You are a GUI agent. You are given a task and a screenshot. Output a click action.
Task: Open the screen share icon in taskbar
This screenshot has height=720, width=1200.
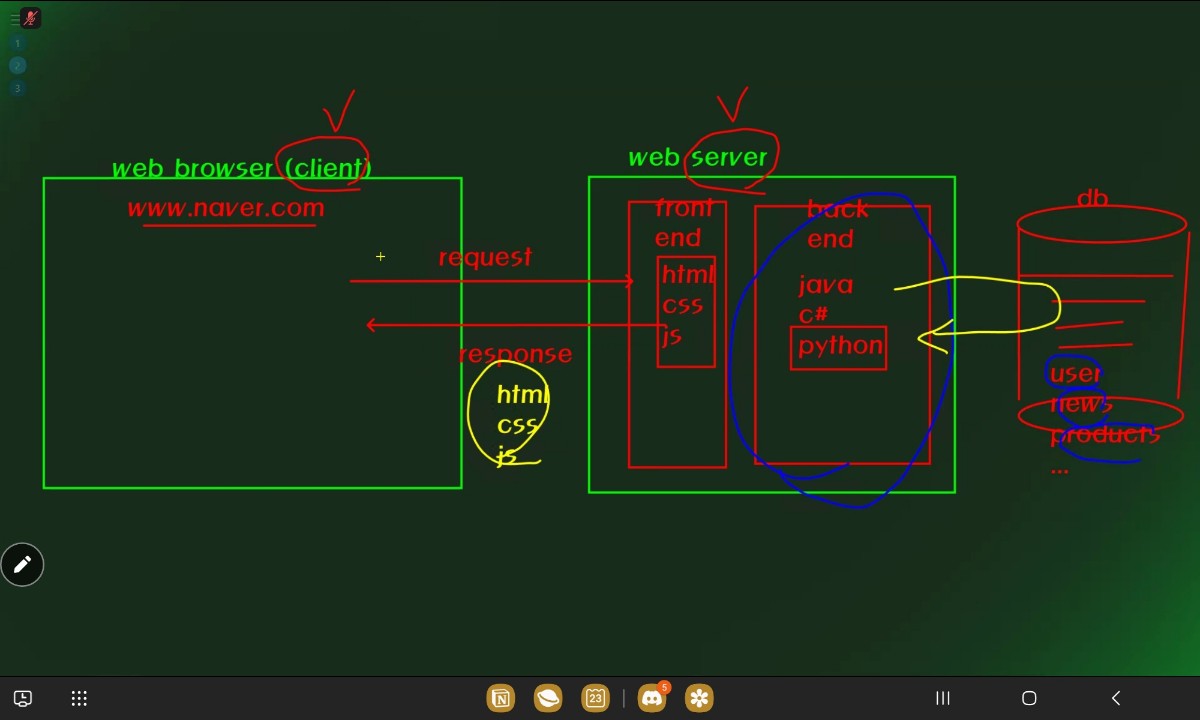pos(23,698)
